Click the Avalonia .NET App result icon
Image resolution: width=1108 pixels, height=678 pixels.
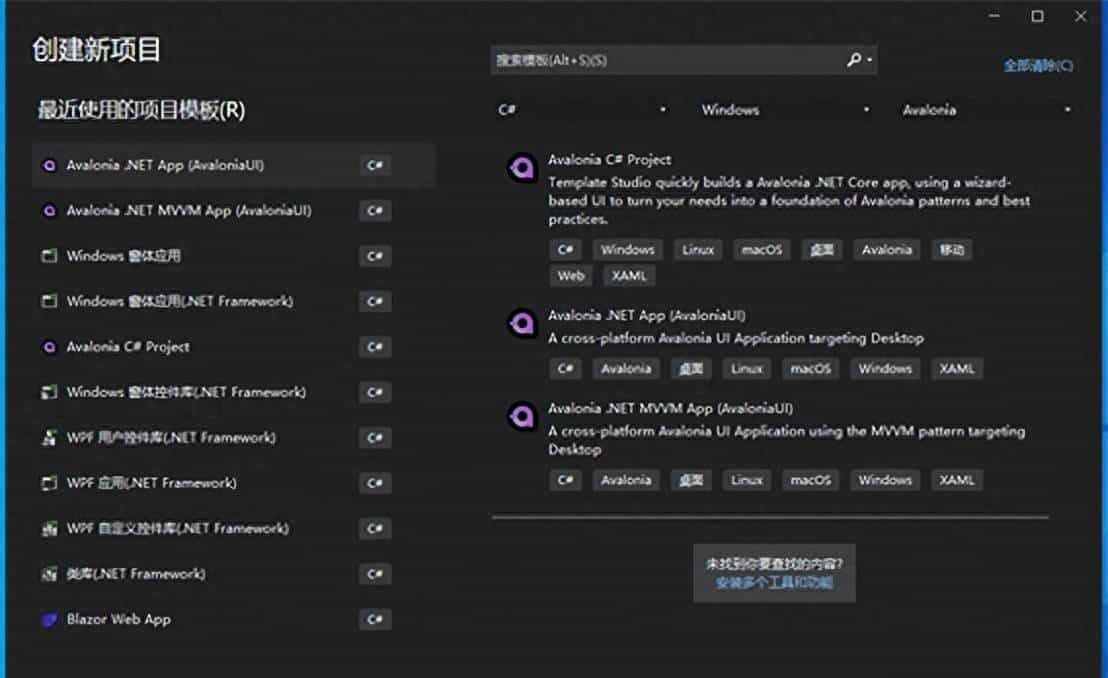click(522, 324)
